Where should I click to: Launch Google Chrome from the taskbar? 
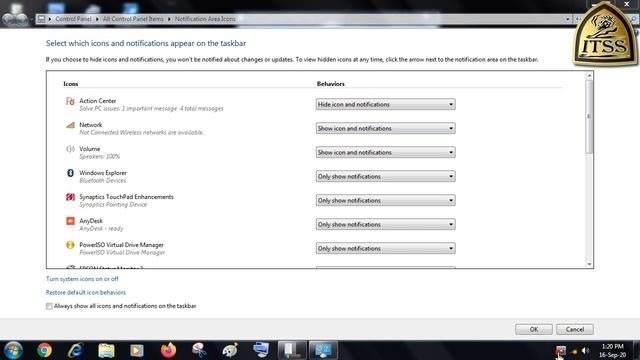(44, 350)
